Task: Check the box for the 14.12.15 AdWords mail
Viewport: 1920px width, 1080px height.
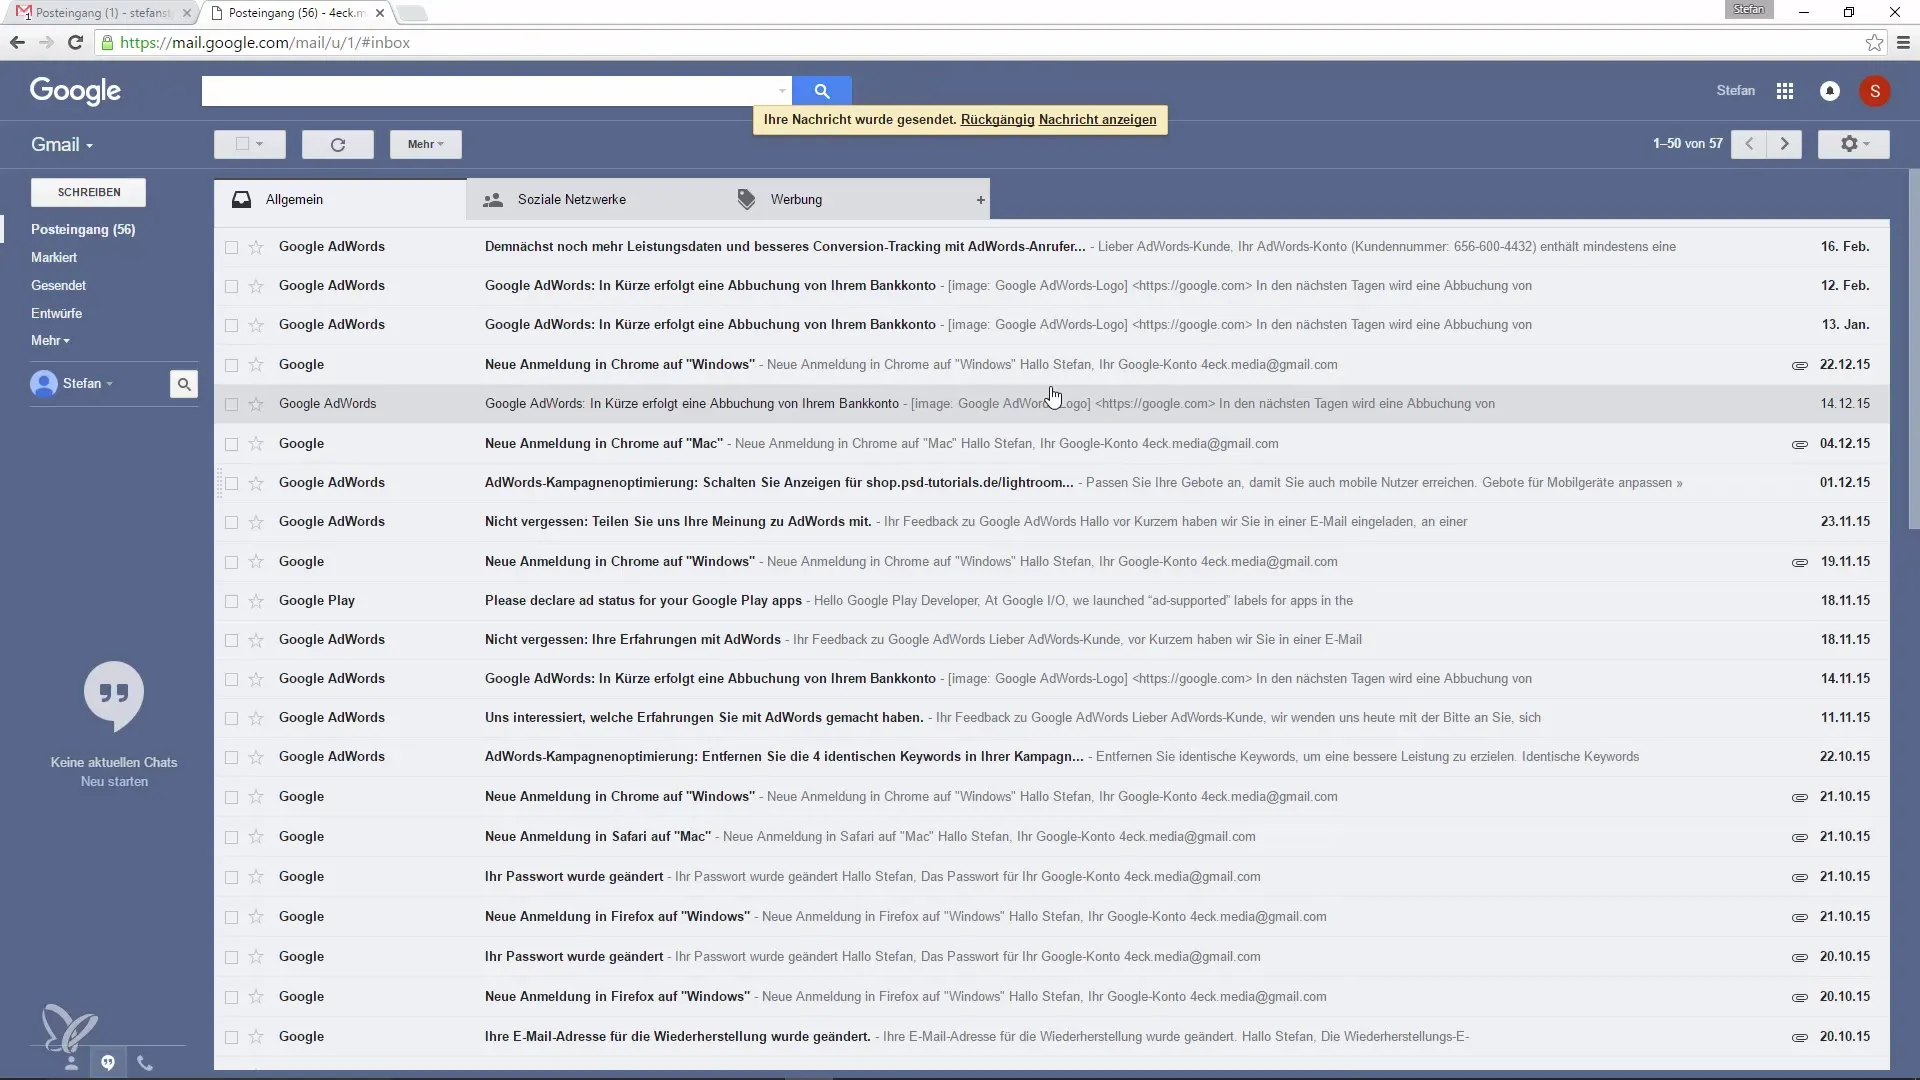Action: click(231, 404)
